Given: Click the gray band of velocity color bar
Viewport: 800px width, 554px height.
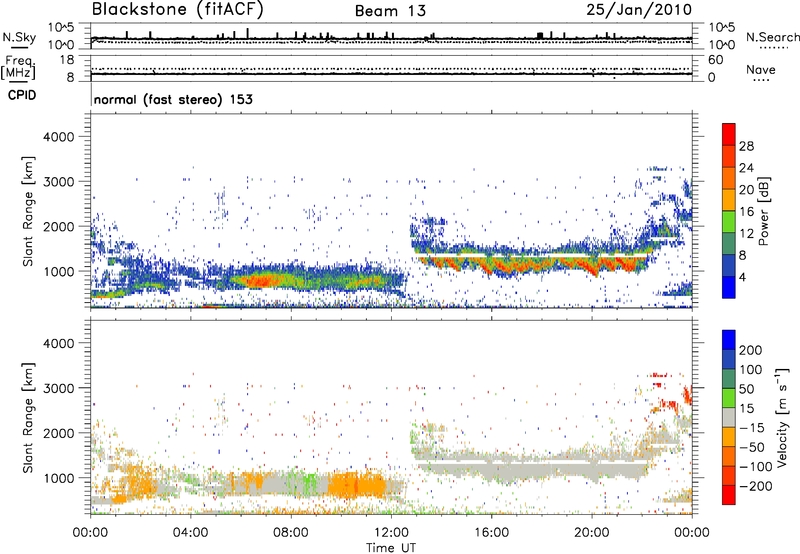Looking at the screenshot, I should [x=729, y=418].
